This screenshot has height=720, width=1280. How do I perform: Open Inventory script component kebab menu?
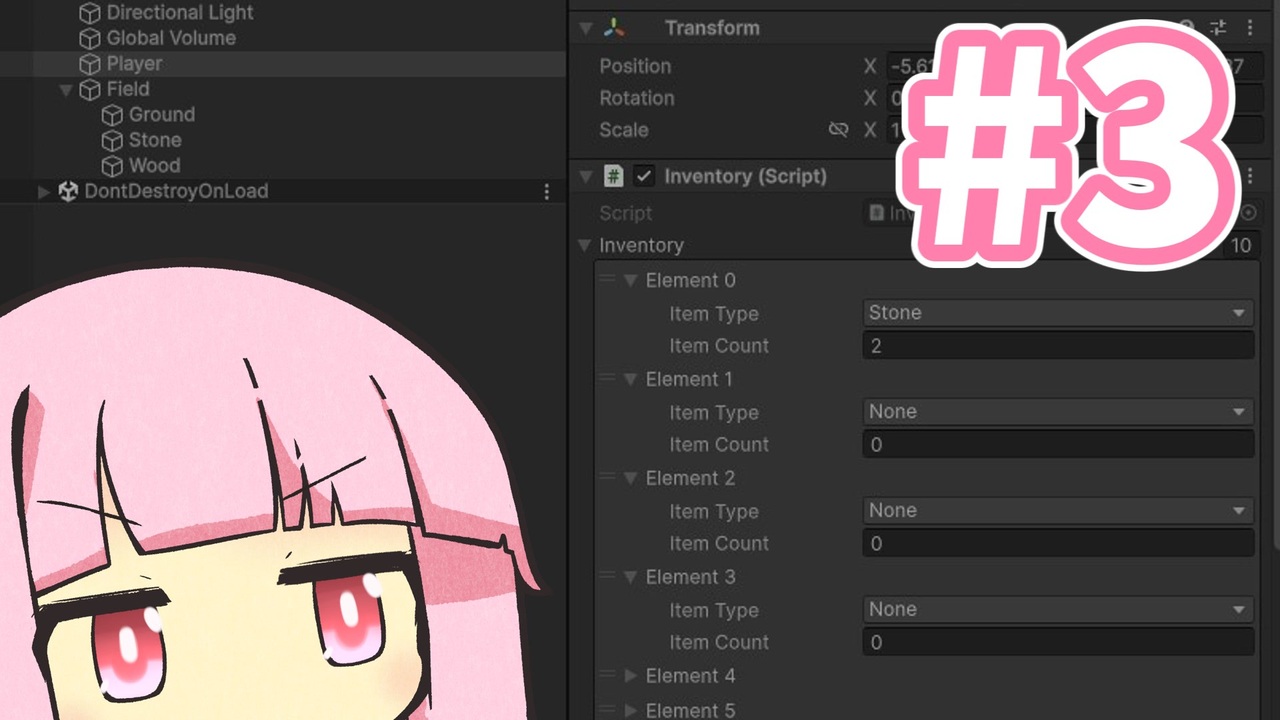[x=1250, y=176]
